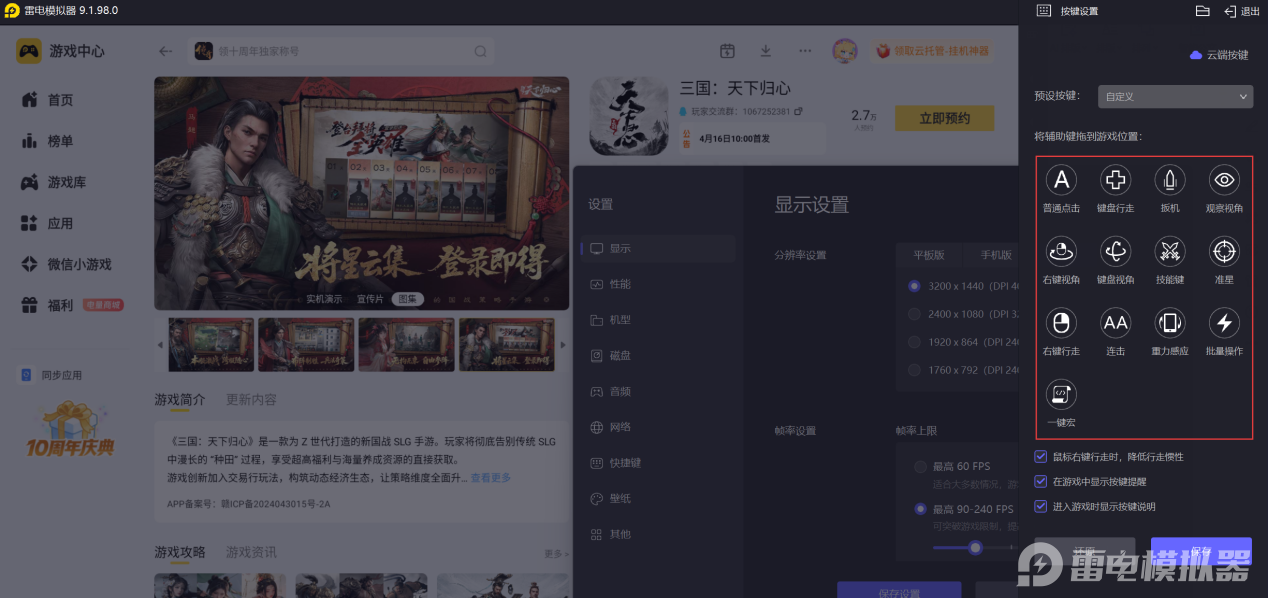Select the 键盘视角 key icon
This screenshot has height=598, width=1268.
1115,251
